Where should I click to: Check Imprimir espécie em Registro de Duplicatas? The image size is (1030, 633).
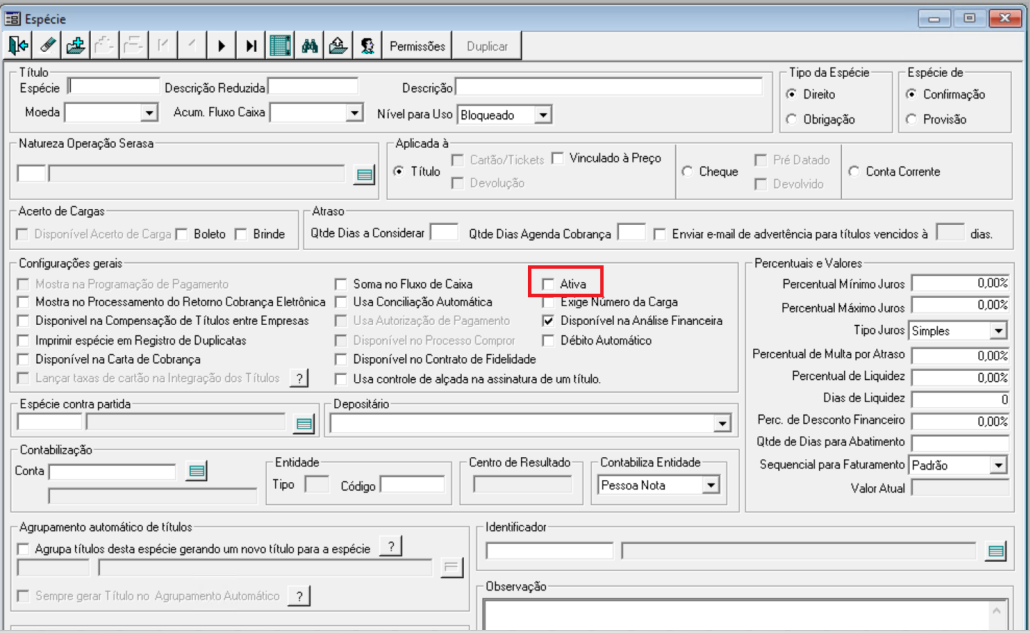click(24, 341)
